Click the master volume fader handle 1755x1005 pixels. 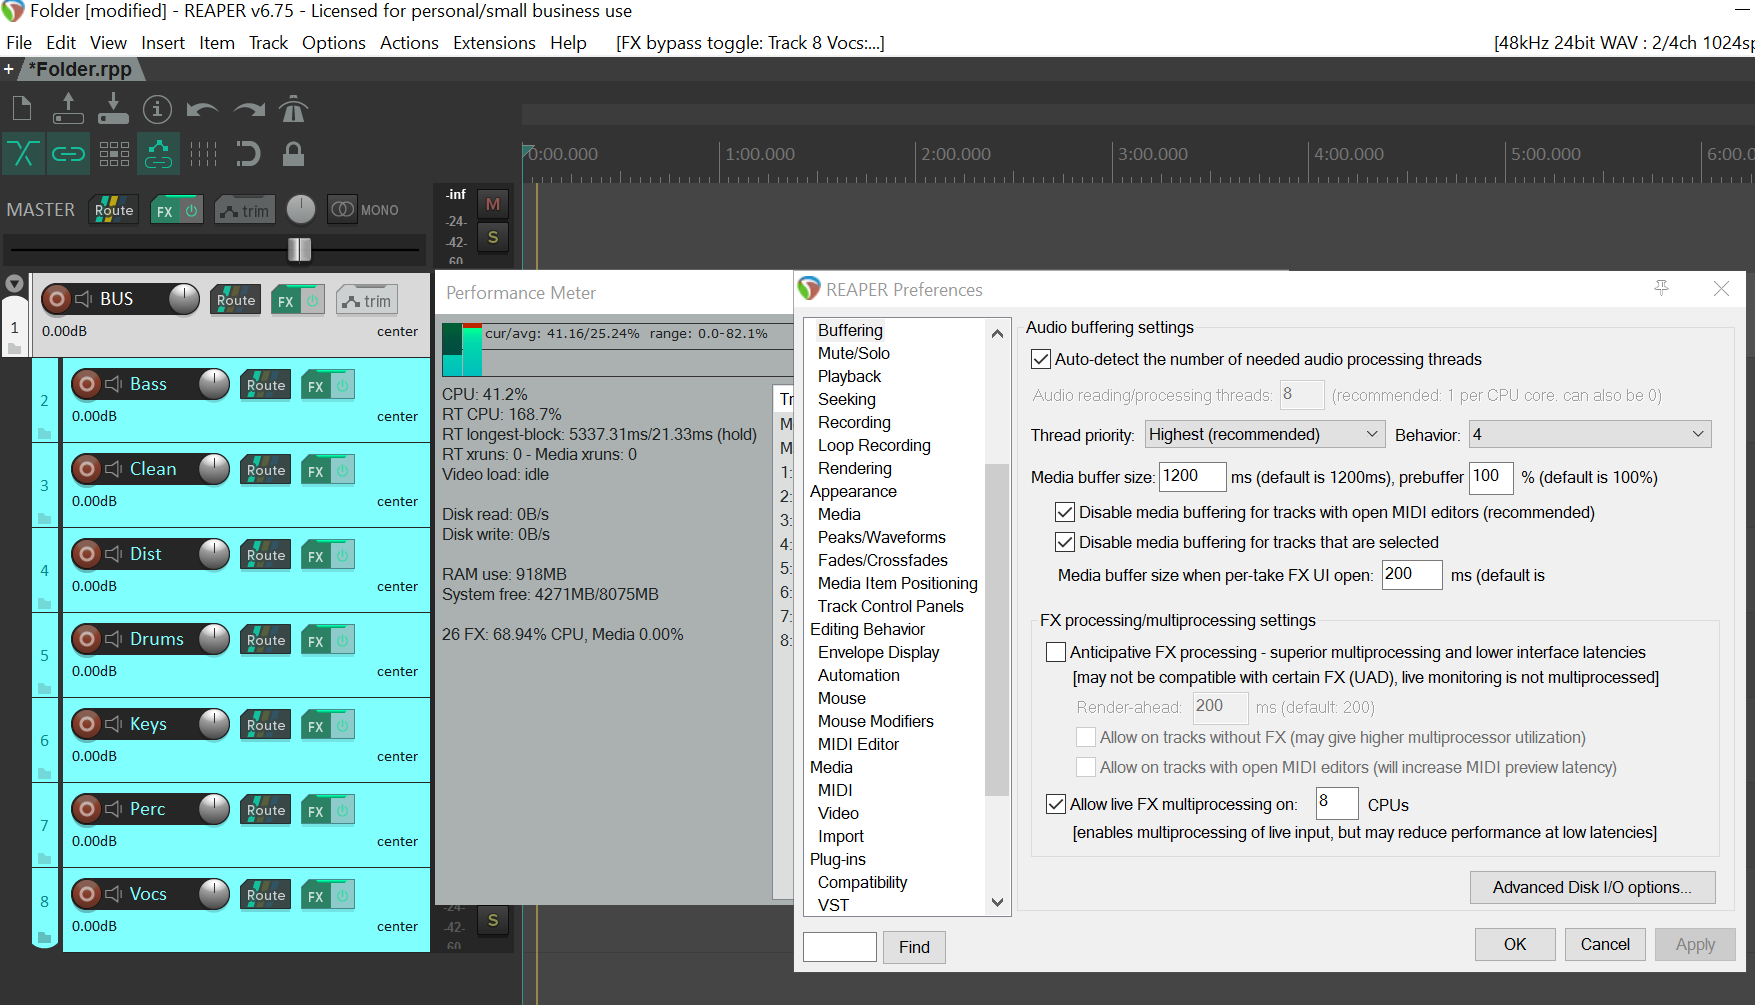(299, 249)
